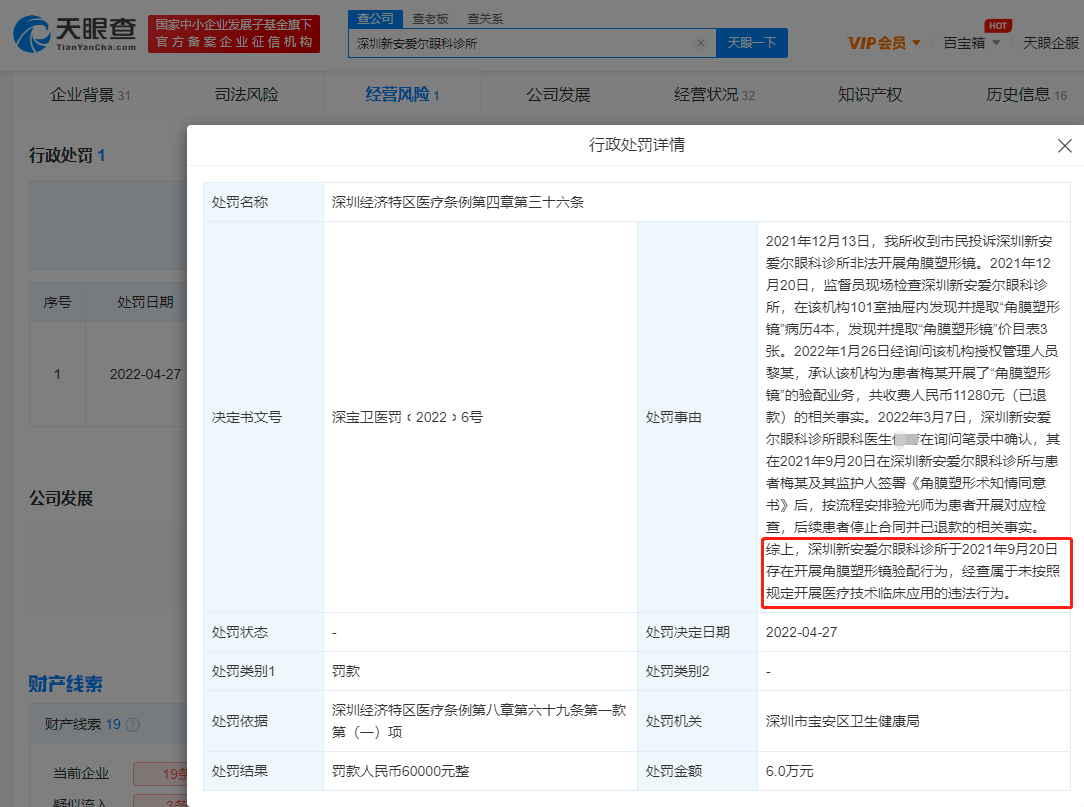Open the 企业背景 navigation tab
The image size is (1084, 807).
click(x=90, y=95)
